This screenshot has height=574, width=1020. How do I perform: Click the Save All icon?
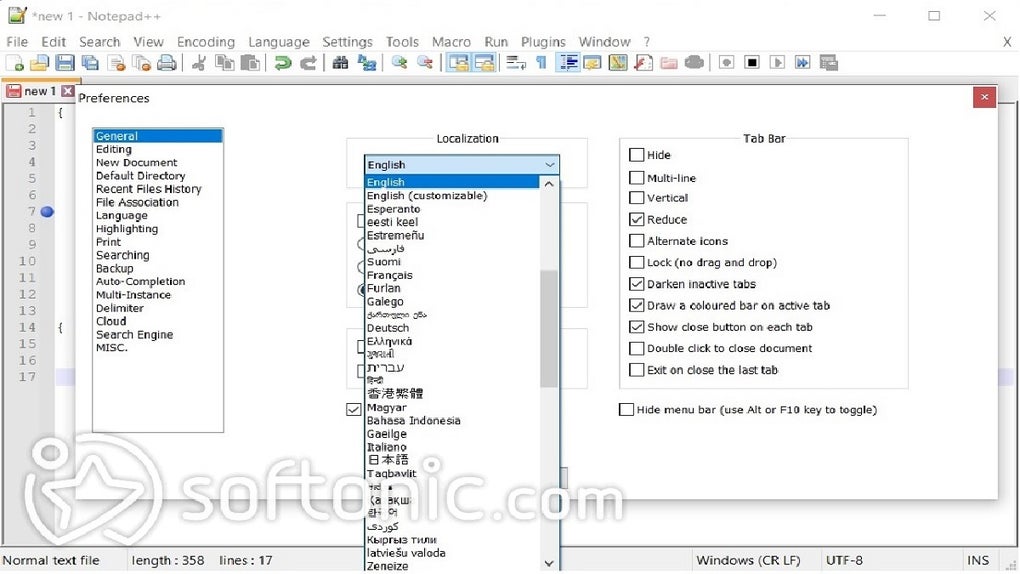click(90, 62)
